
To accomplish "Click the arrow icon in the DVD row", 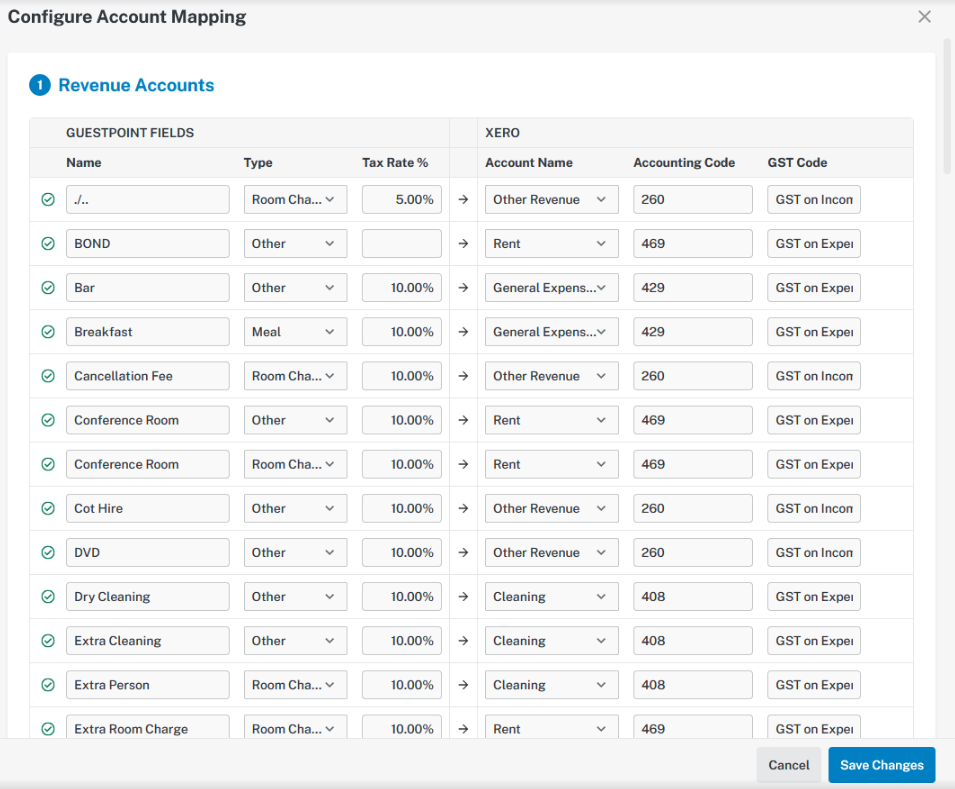I will point(463,553).
